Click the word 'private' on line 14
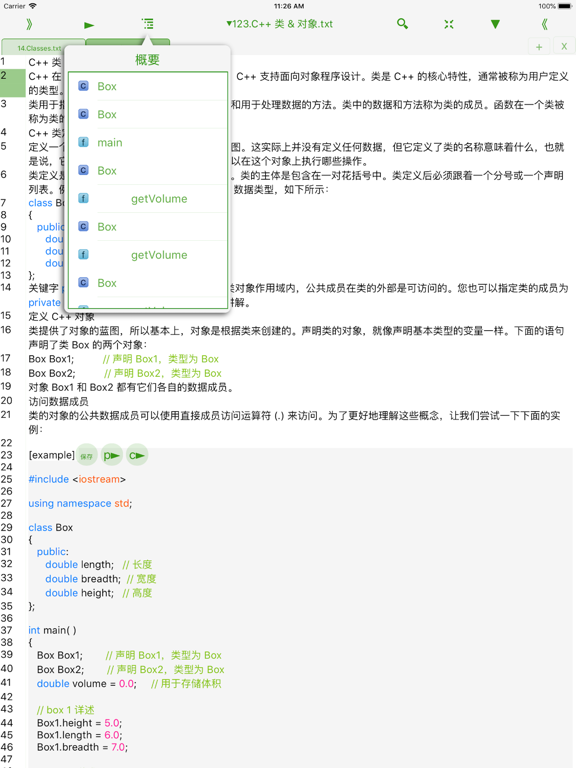The height and width of the screenshot is (768, 576). (x=45, y=303)
